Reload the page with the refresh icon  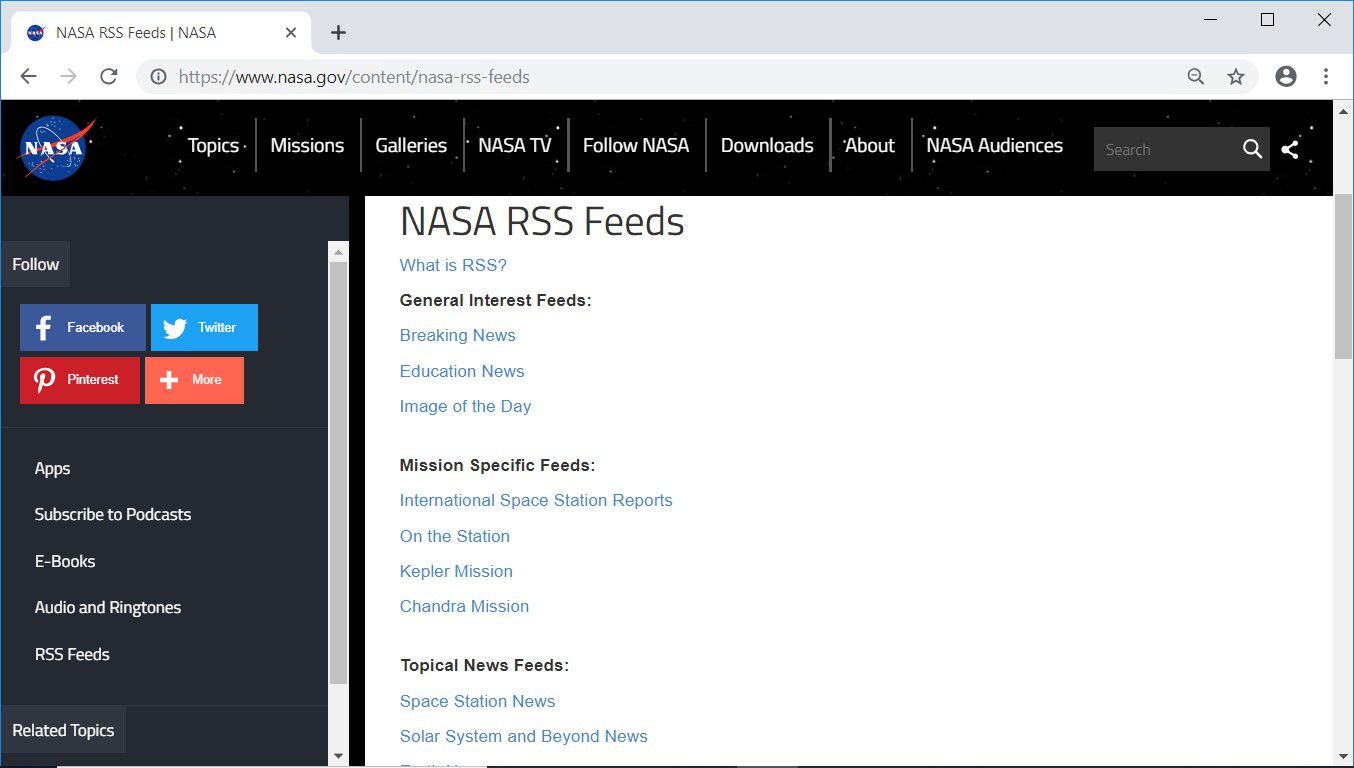(x=109, y=77)
